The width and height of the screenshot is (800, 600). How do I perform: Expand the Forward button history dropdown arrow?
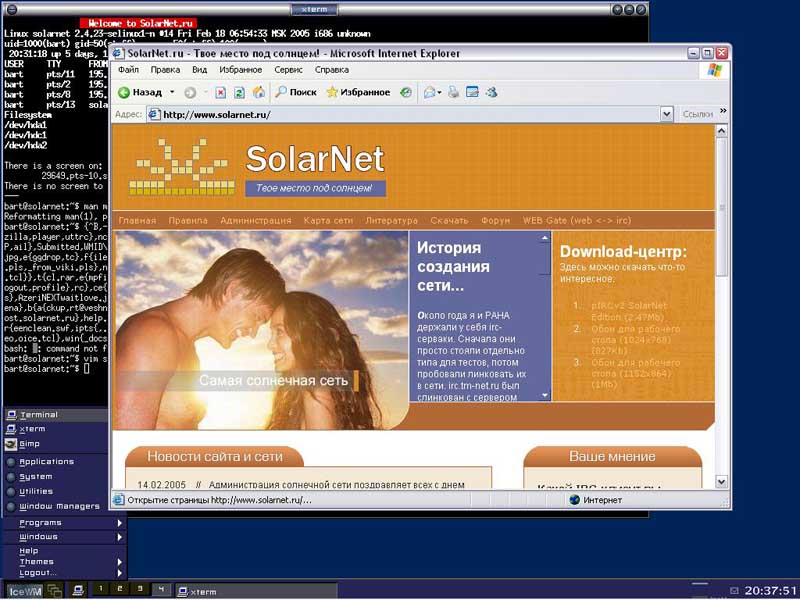click(205, 92)
